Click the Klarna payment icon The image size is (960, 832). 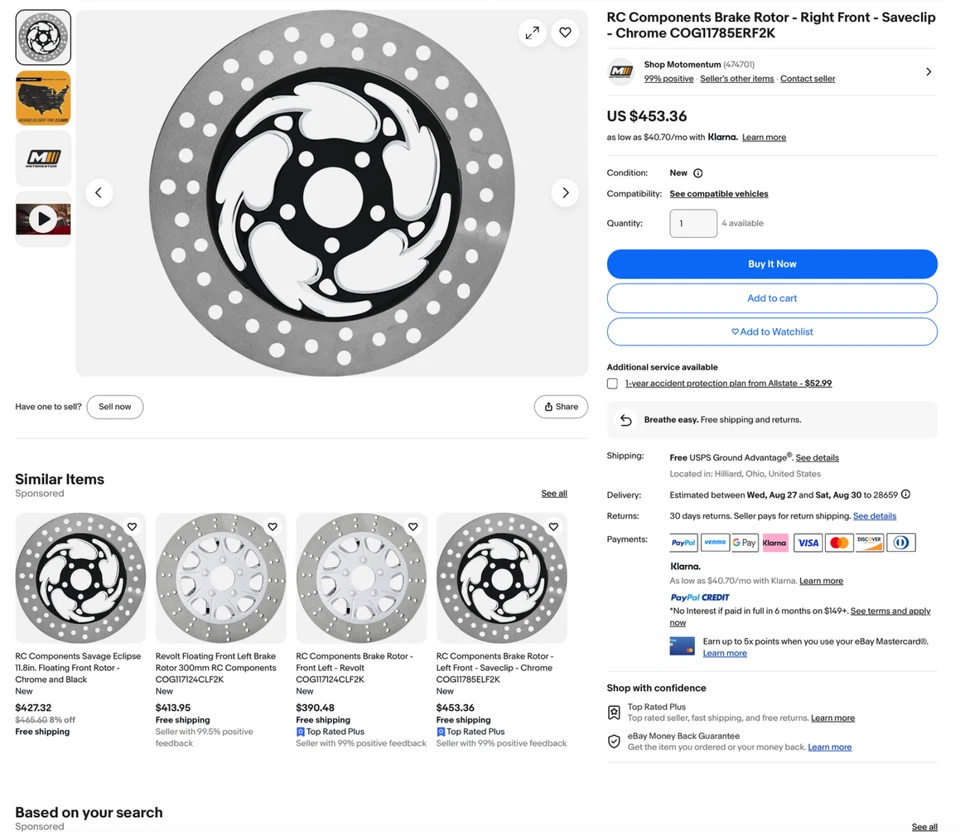coord(776,542)
